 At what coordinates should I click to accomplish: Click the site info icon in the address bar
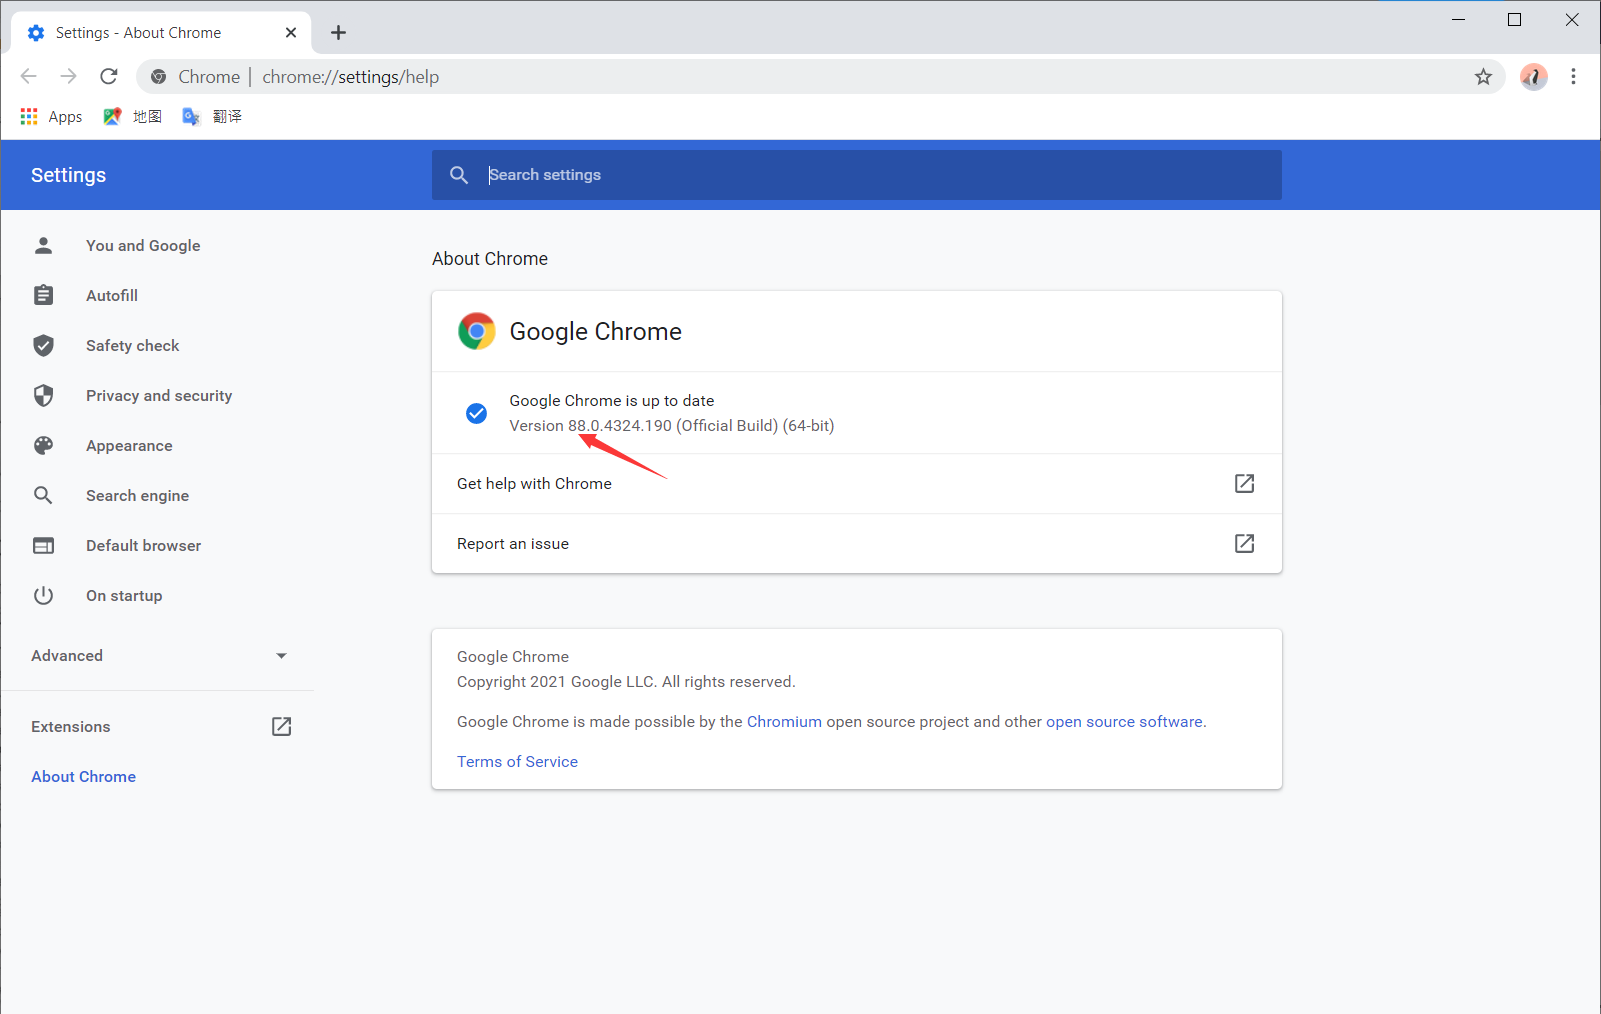[158, 77]
